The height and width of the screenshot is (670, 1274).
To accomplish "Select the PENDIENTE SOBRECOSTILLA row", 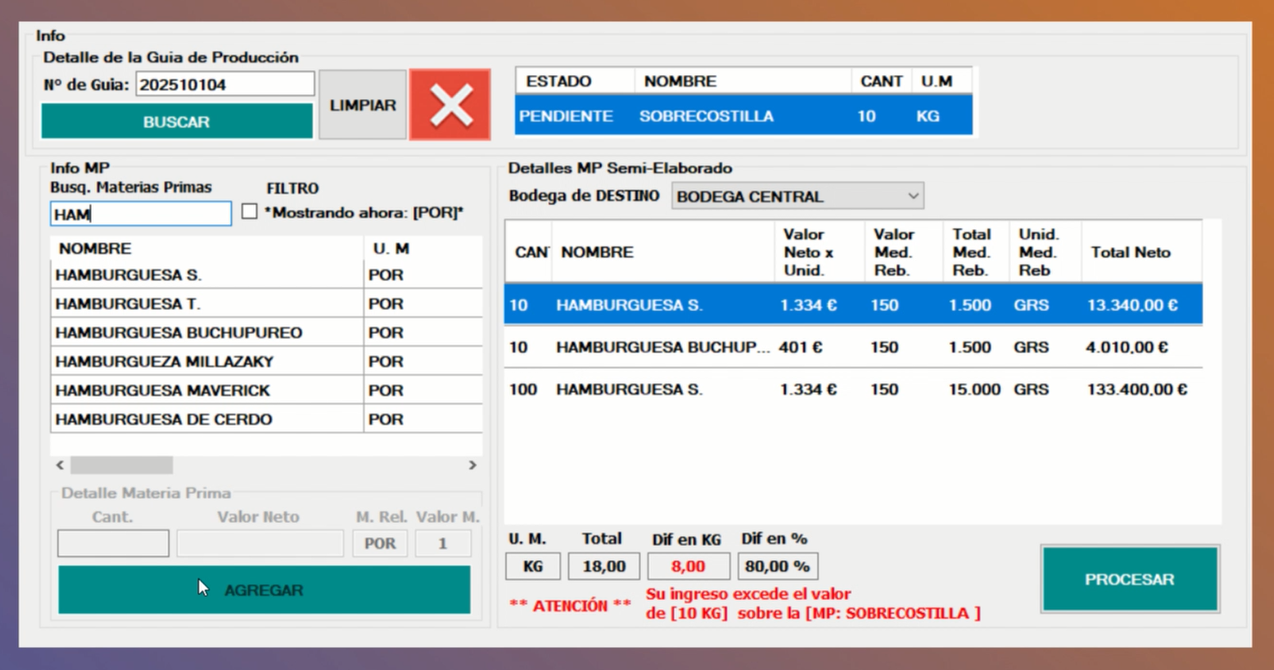I will pyautogui.click(x=743, y=116).
